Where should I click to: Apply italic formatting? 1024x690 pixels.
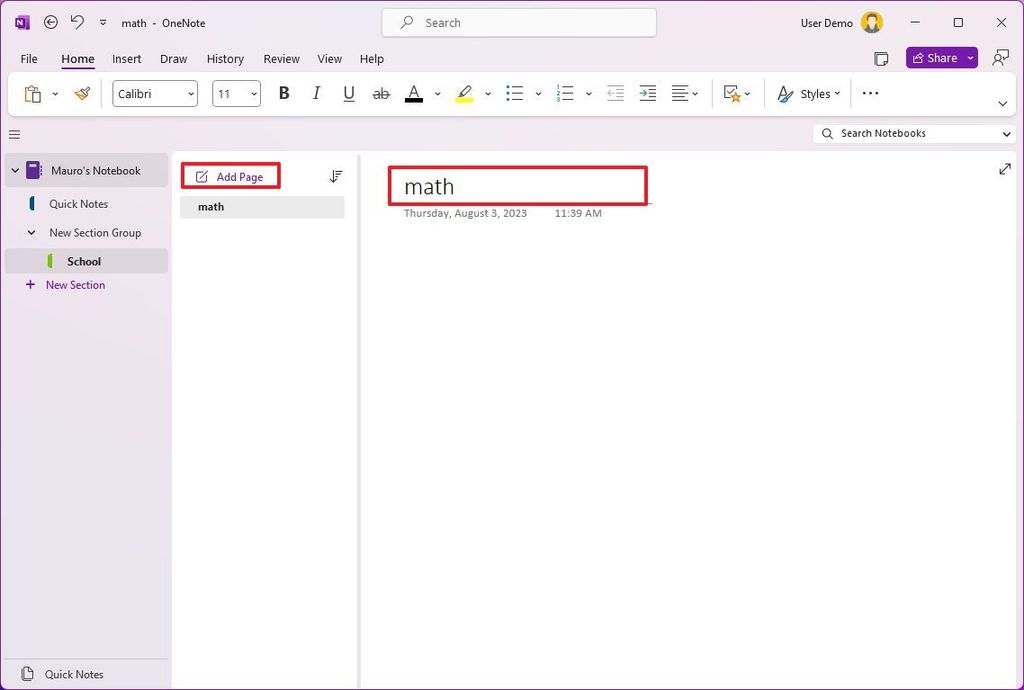coord(316,93)
